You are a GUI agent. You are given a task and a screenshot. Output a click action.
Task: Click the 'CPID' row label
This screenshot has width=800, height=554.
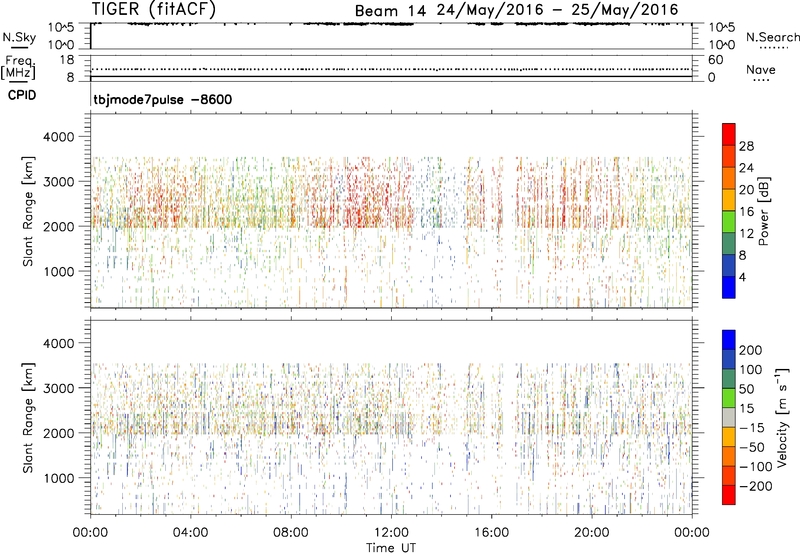click(22, 95)
